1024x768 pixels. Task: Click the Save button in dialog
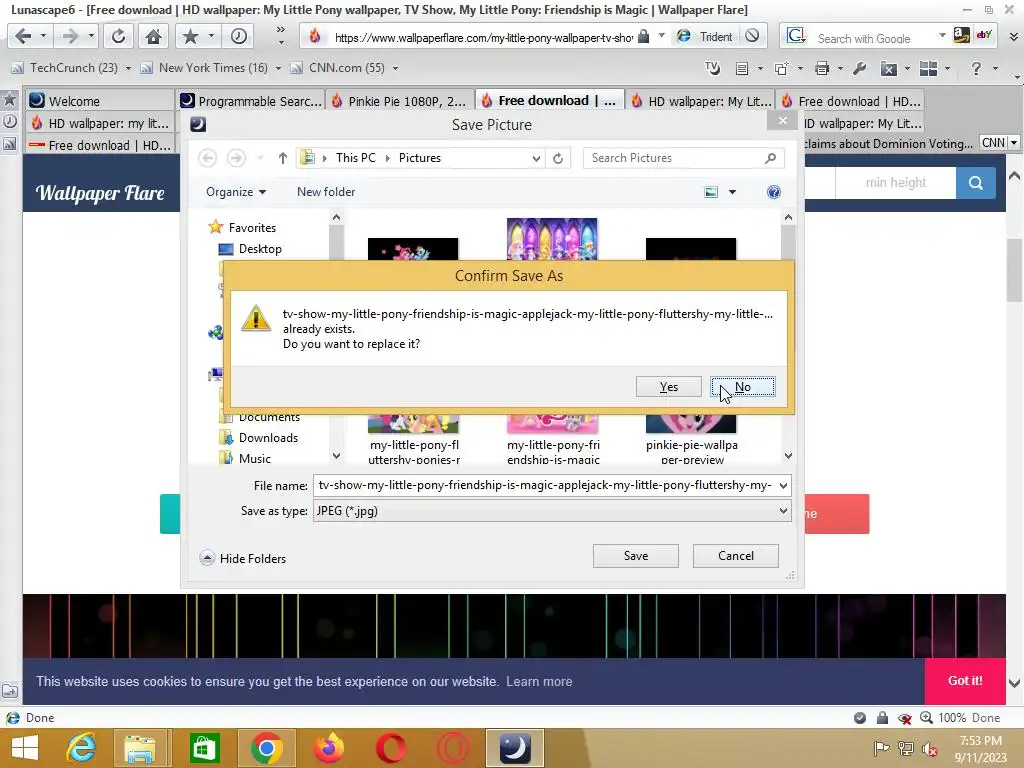point(635,556)
